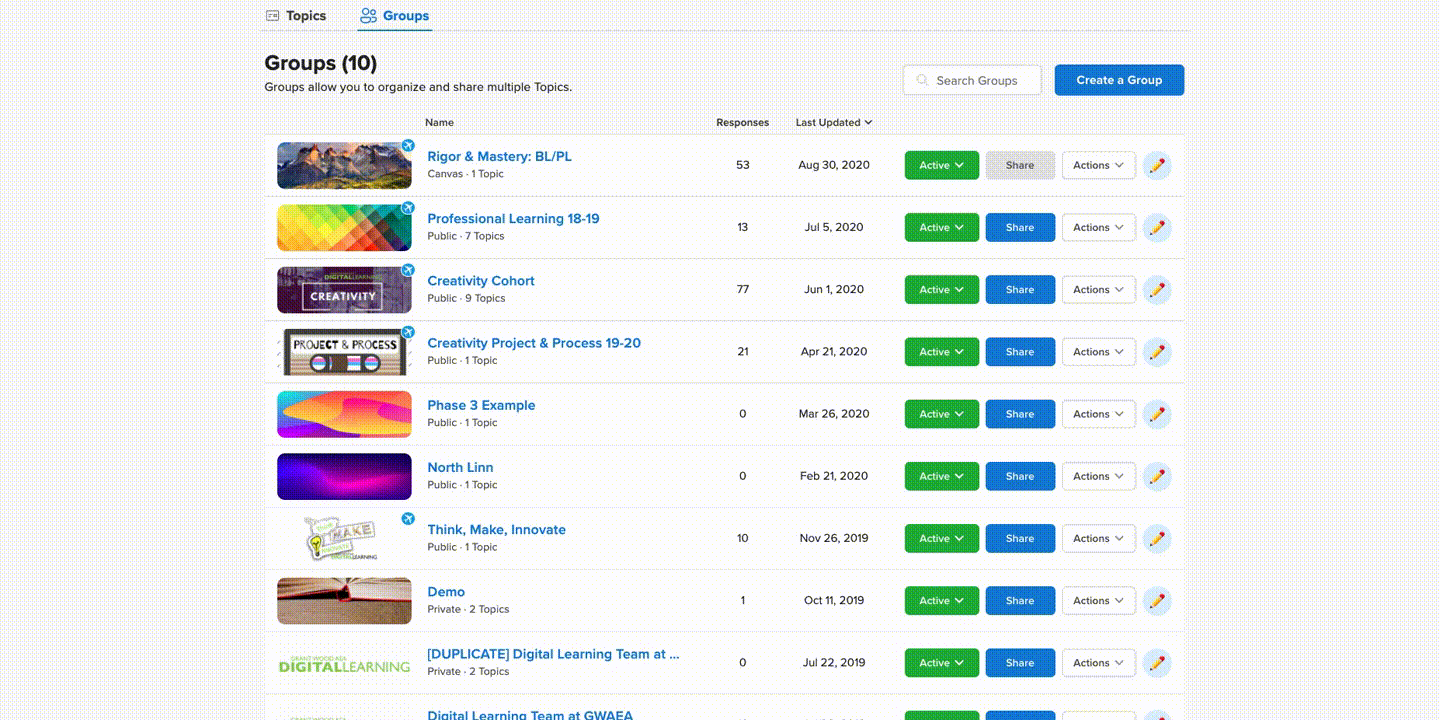Click in the Search Groups field
The height and width of the screenshot is (720, 1440).
tap(972, 80)
